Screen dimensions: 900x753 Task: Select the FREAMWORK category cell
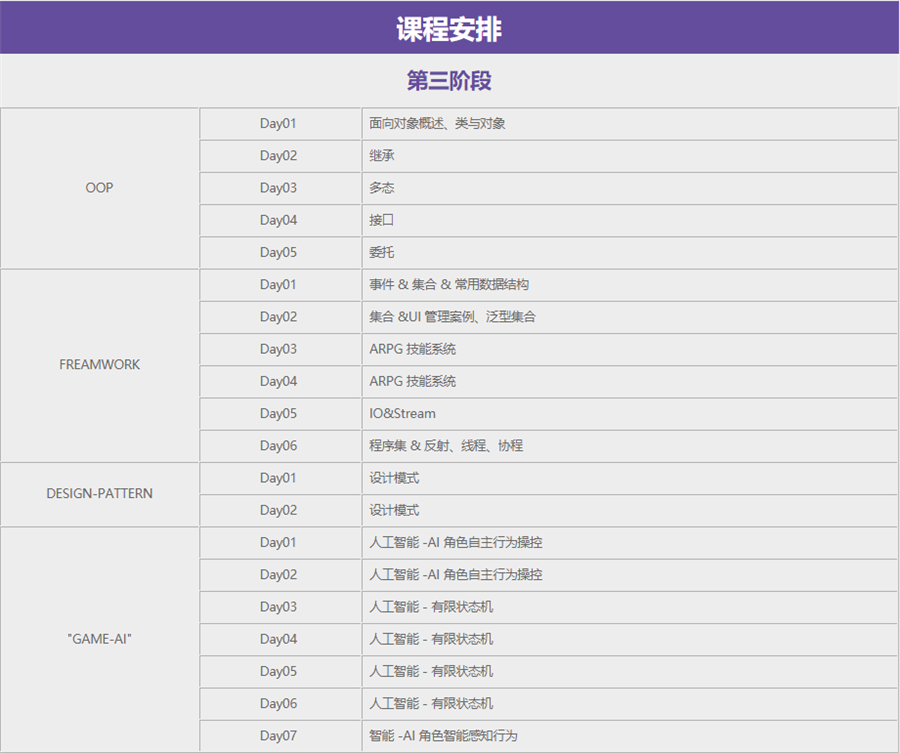(x=99, y=365)
